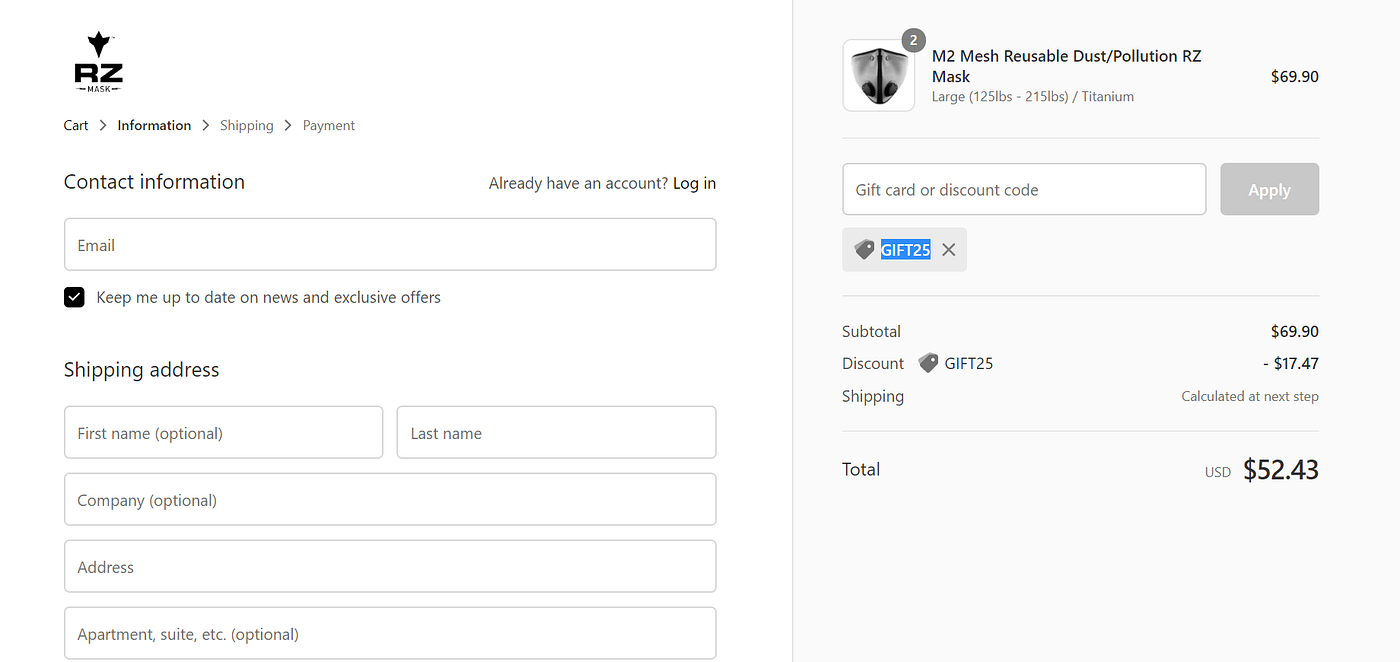The height and width of the screenshot is (662, 1400).
Task: Click the quantity badge on product image
Action: [x=913, y=41]
